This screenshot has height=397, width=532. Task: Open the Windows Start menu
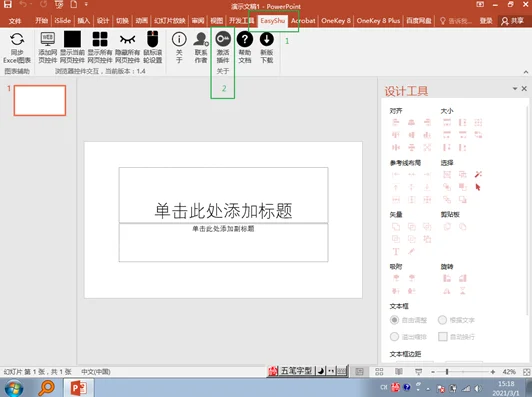pos(14,388)
